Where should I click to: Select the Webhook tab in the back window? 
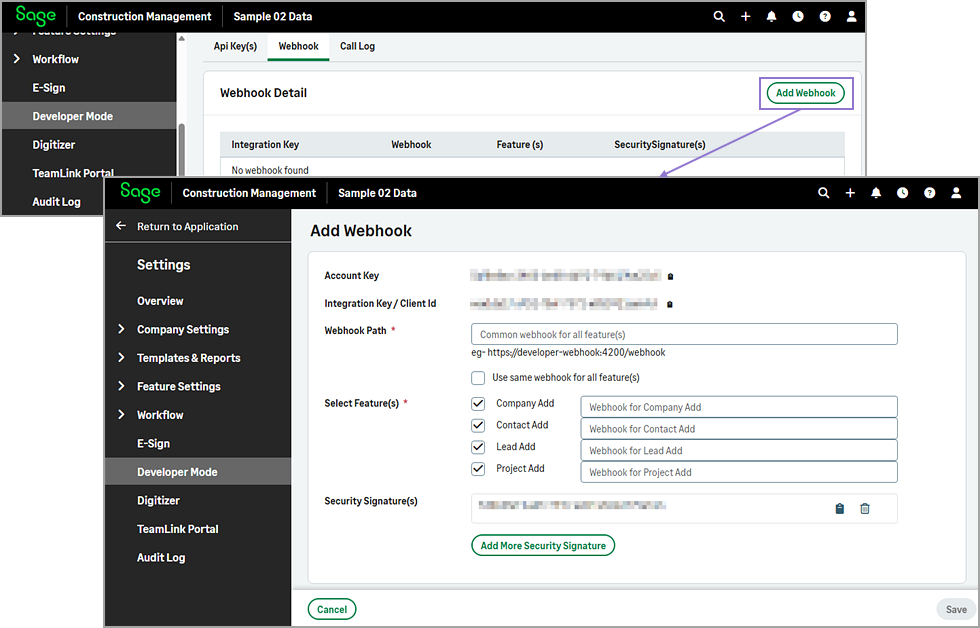(298, 46)
